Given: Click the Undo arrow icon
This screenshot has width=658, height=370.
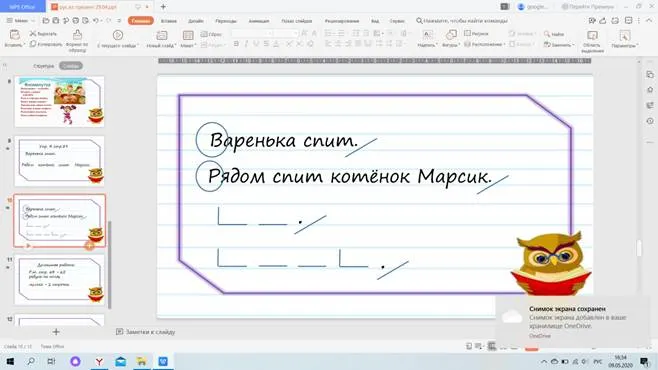Looking at the screenshot, I should pyautogui.click(x=96, y=21).
